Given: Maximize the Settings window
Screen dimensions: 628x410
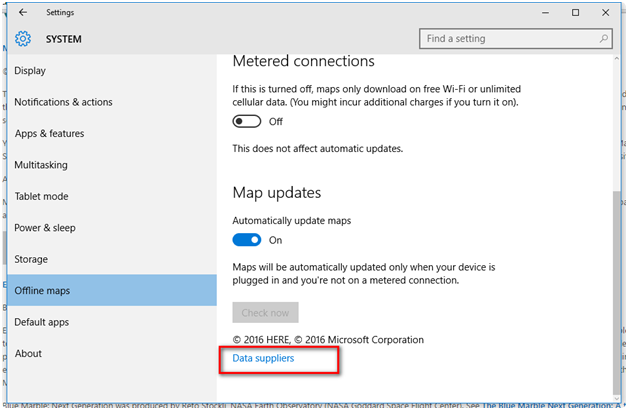Looking at the screenshot, I should point(575,13).
